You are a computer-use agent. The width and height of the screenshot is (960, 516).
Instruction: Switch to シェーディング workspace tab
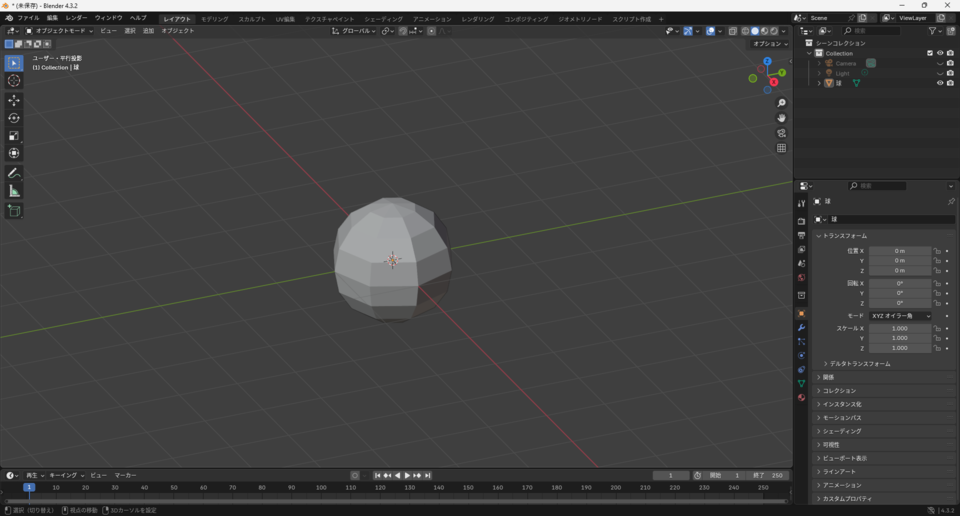[383, 19]
